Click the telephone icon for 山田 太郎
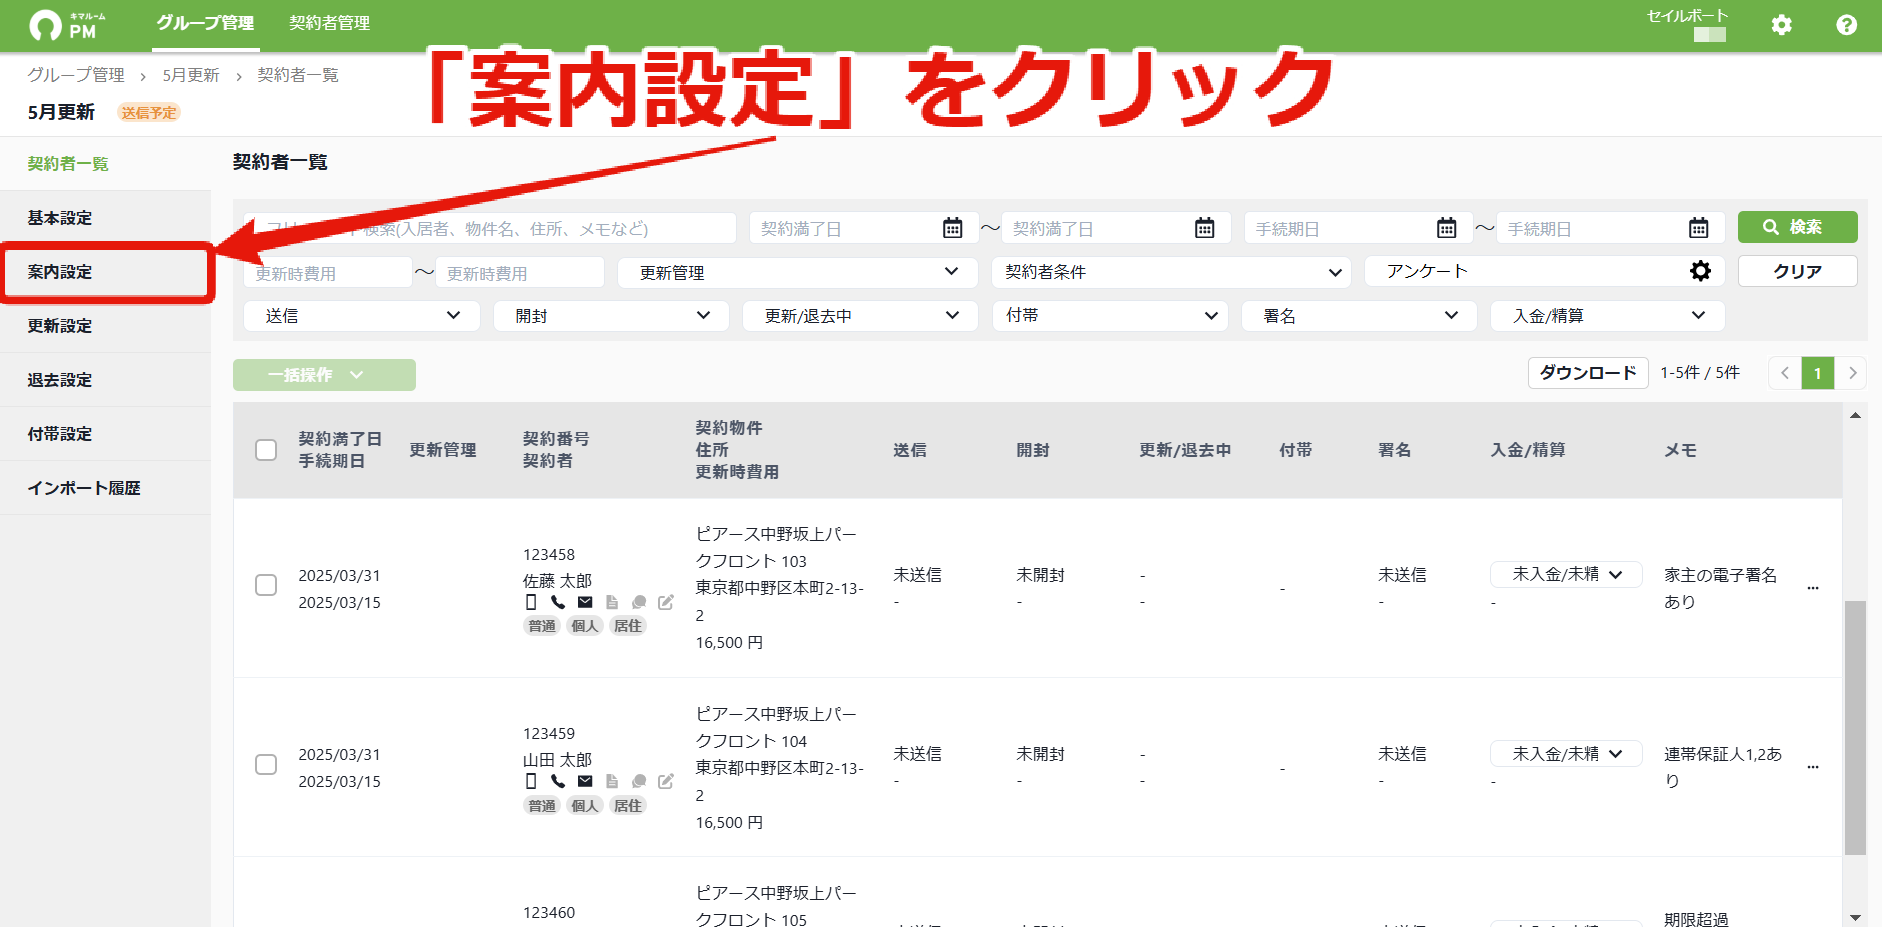This screenshot has width=1882, height=927. coord(558,781)
